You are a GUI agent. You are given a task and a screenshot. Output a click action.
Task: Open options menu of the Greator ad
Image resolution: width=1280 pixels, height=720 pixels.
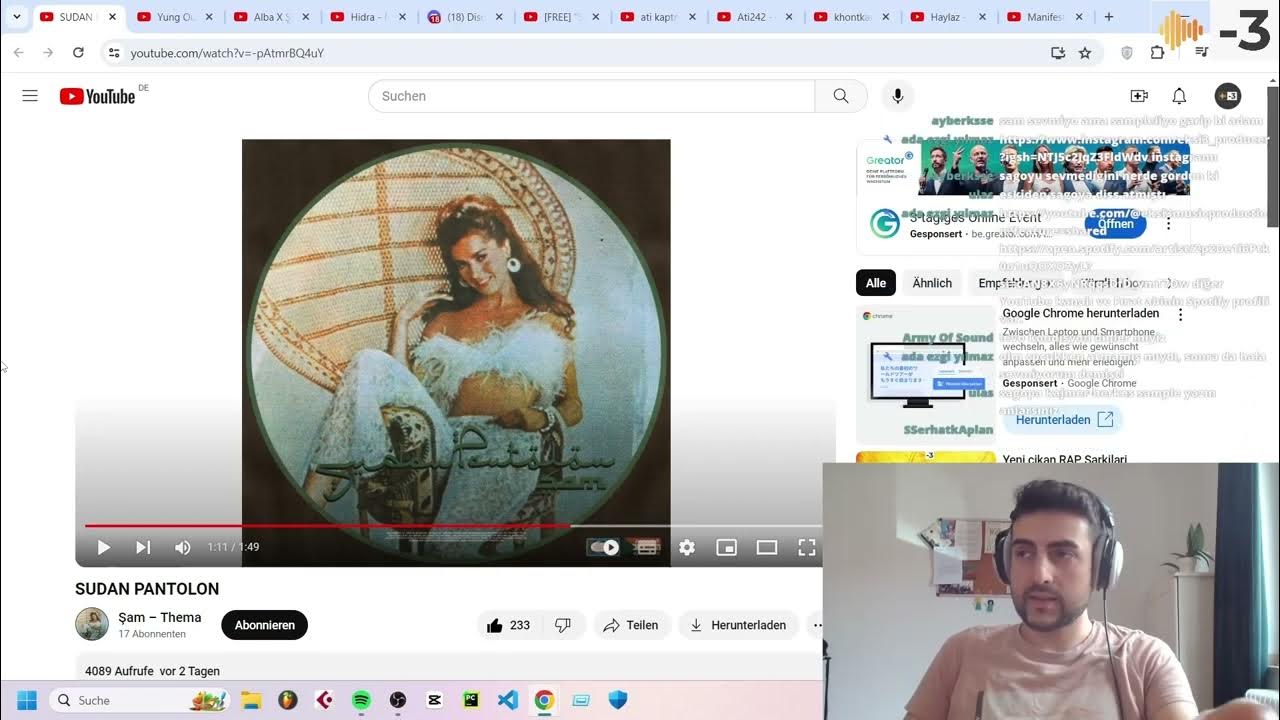click(x=1168, y=224)
